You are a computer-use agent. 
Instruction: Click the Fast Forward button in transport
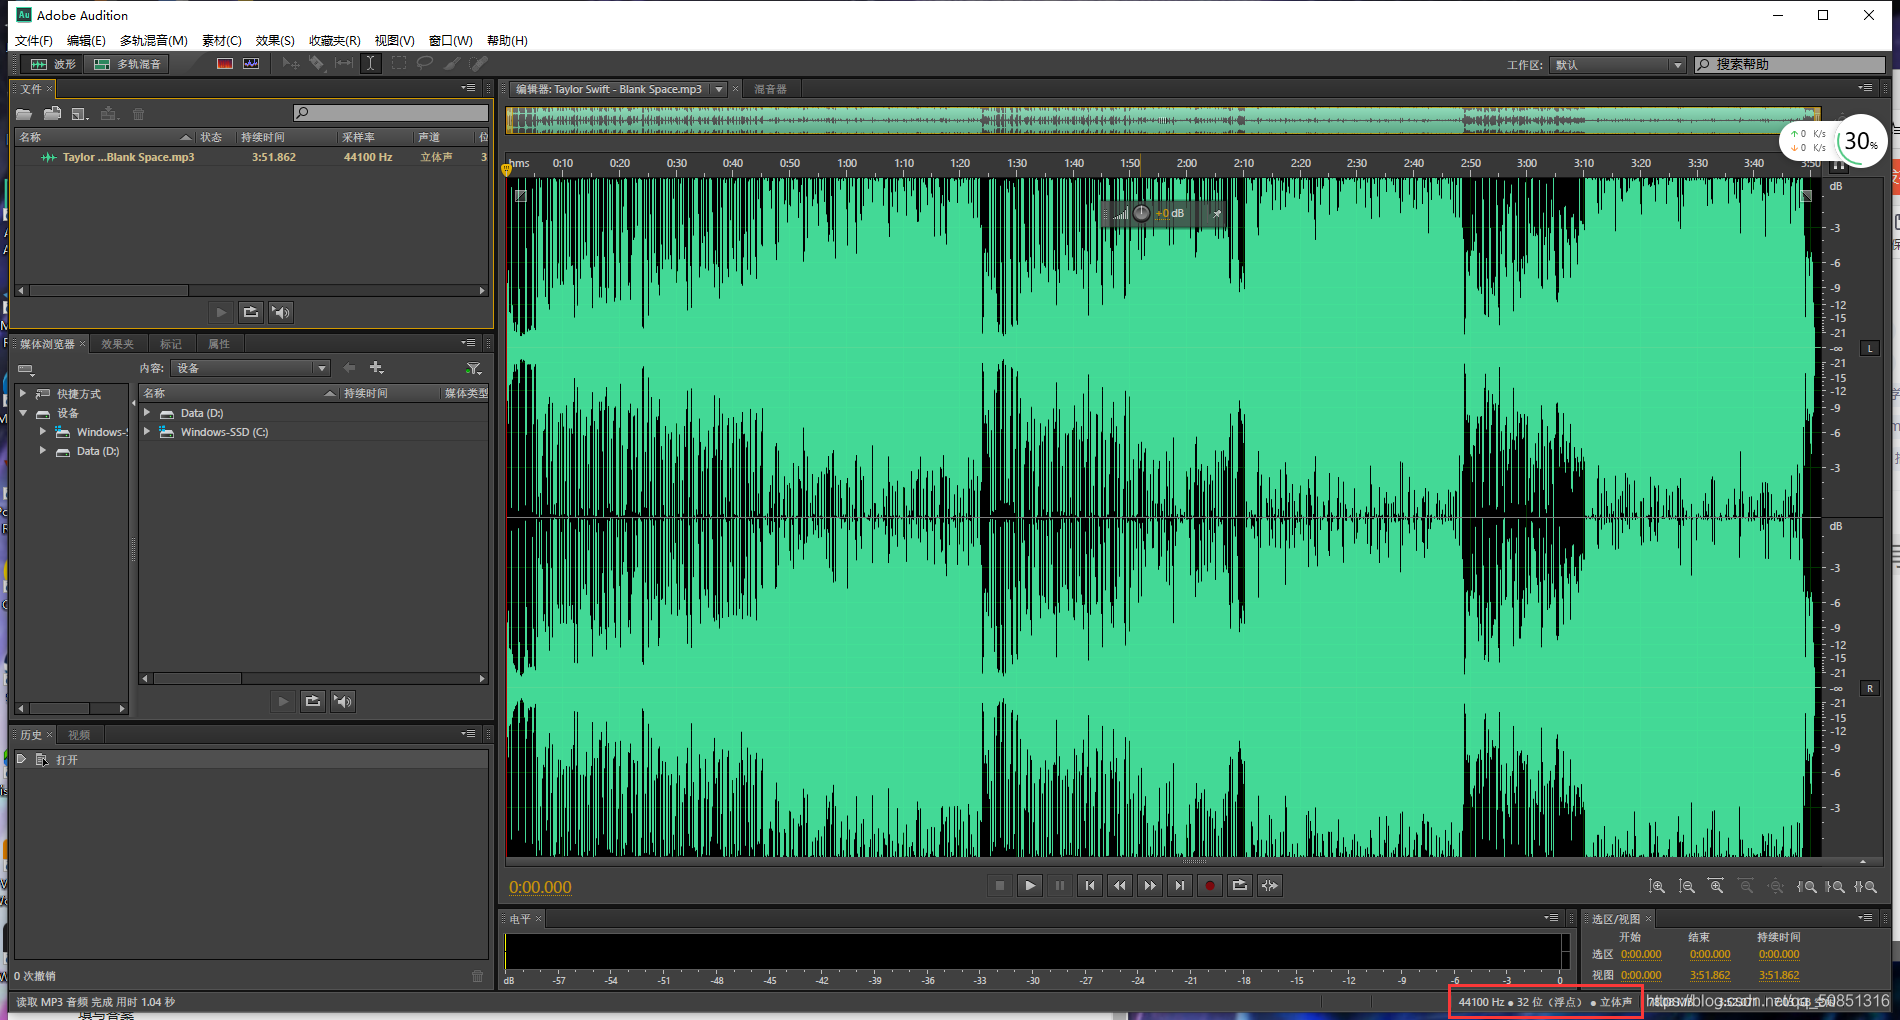(1150, 886)
